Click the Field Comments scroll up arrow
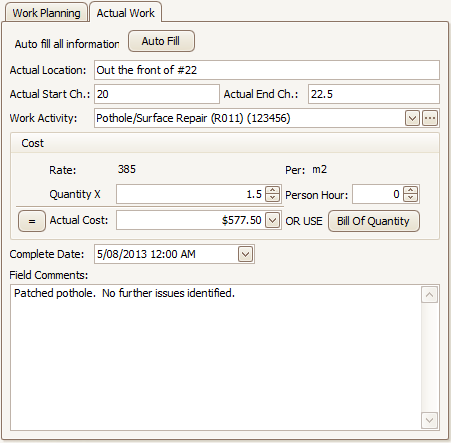Screen dimensions: 451x443 point(429,295)
